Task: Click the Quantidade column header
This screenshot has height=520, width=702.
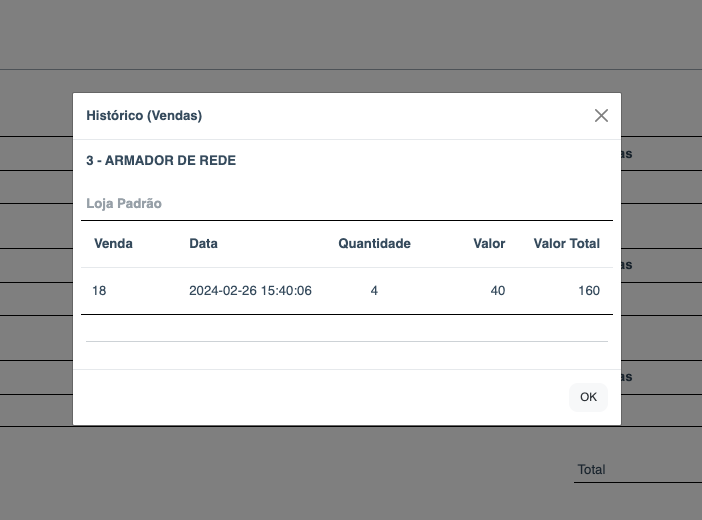Action: coord(374,244)
